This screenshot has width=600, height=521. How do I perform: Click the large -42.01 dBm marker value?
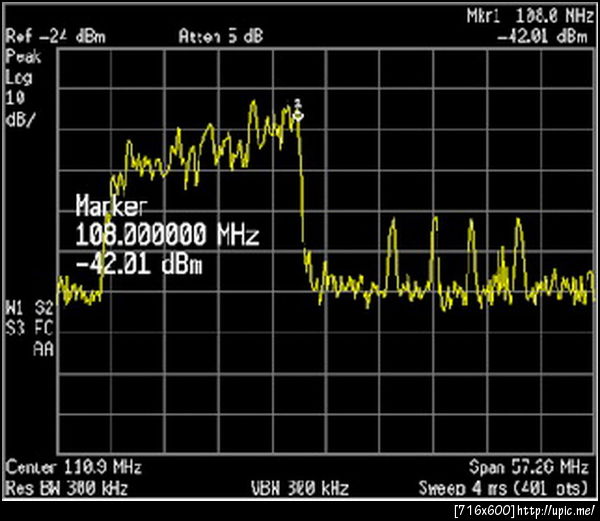(x=139, y=264)
